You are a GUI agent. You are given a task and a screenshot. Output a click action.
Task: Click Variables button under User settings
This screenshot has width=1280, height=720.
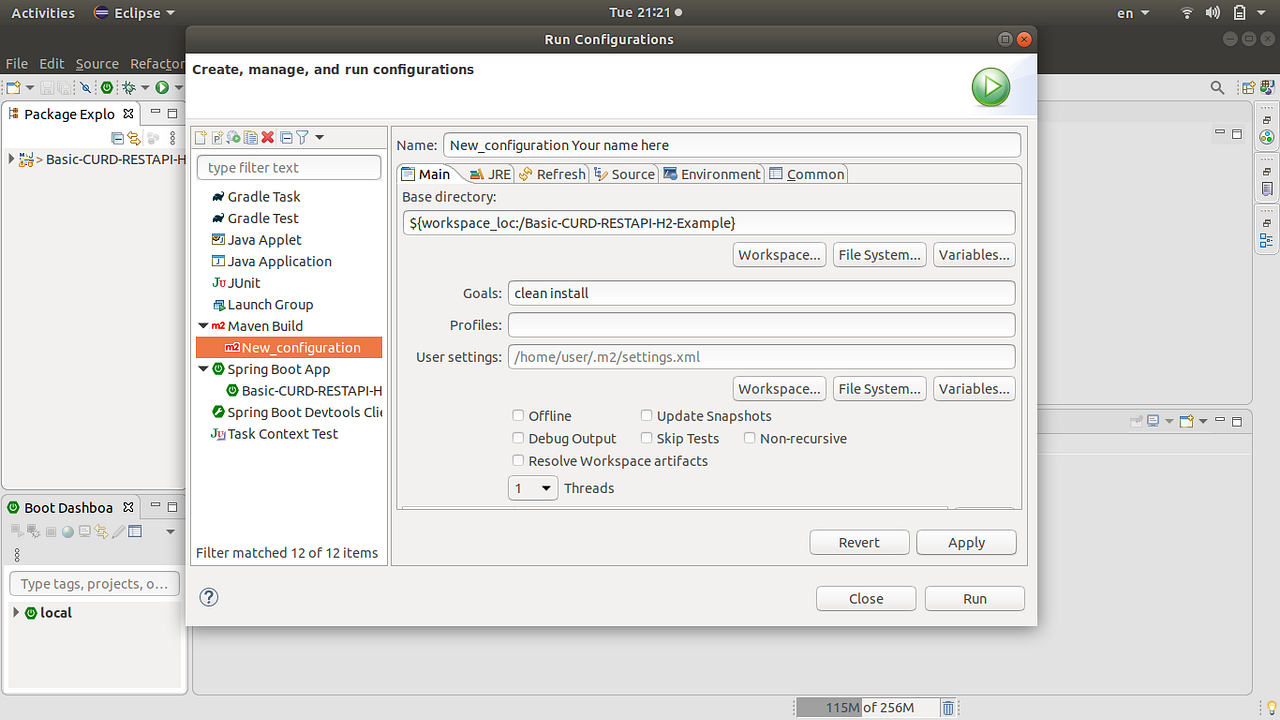(x=975, y=389)
